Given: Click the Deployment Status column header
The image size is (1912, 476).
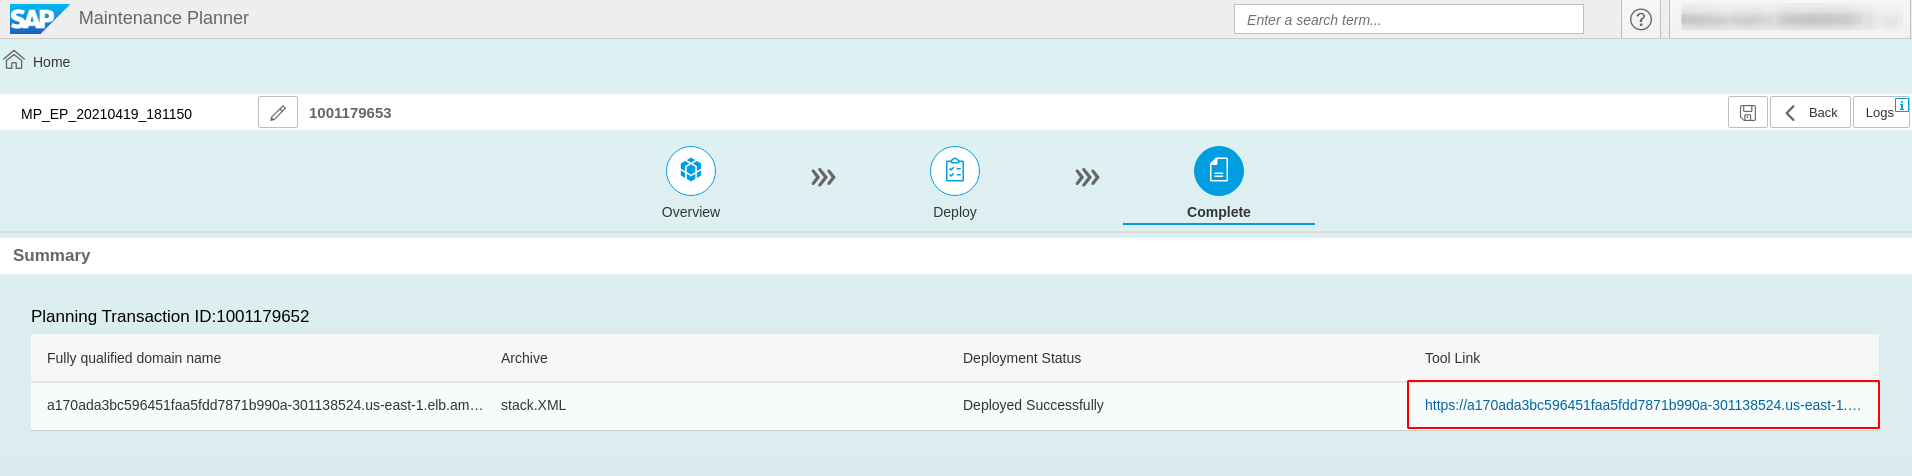Looking at the screenshot, I should click(x=1022, y=358).
